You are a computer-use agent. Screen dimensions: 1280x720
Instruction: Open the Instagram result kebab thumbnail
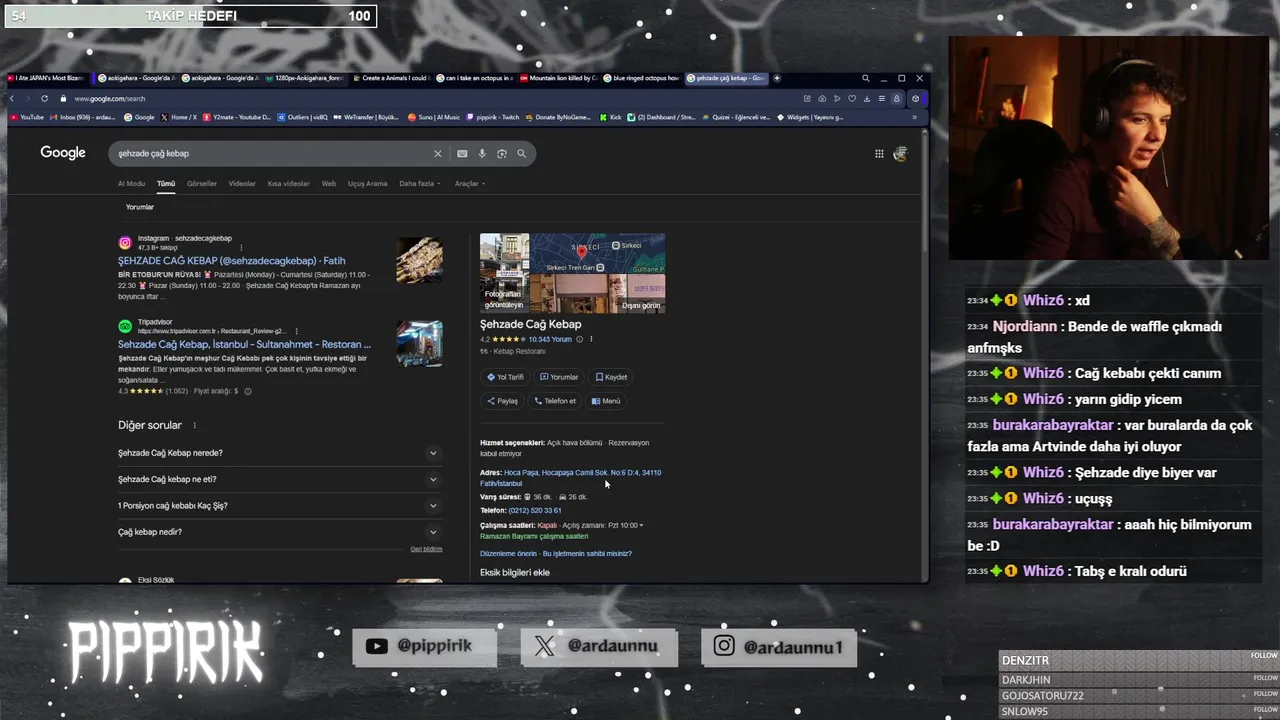(419, 260)
